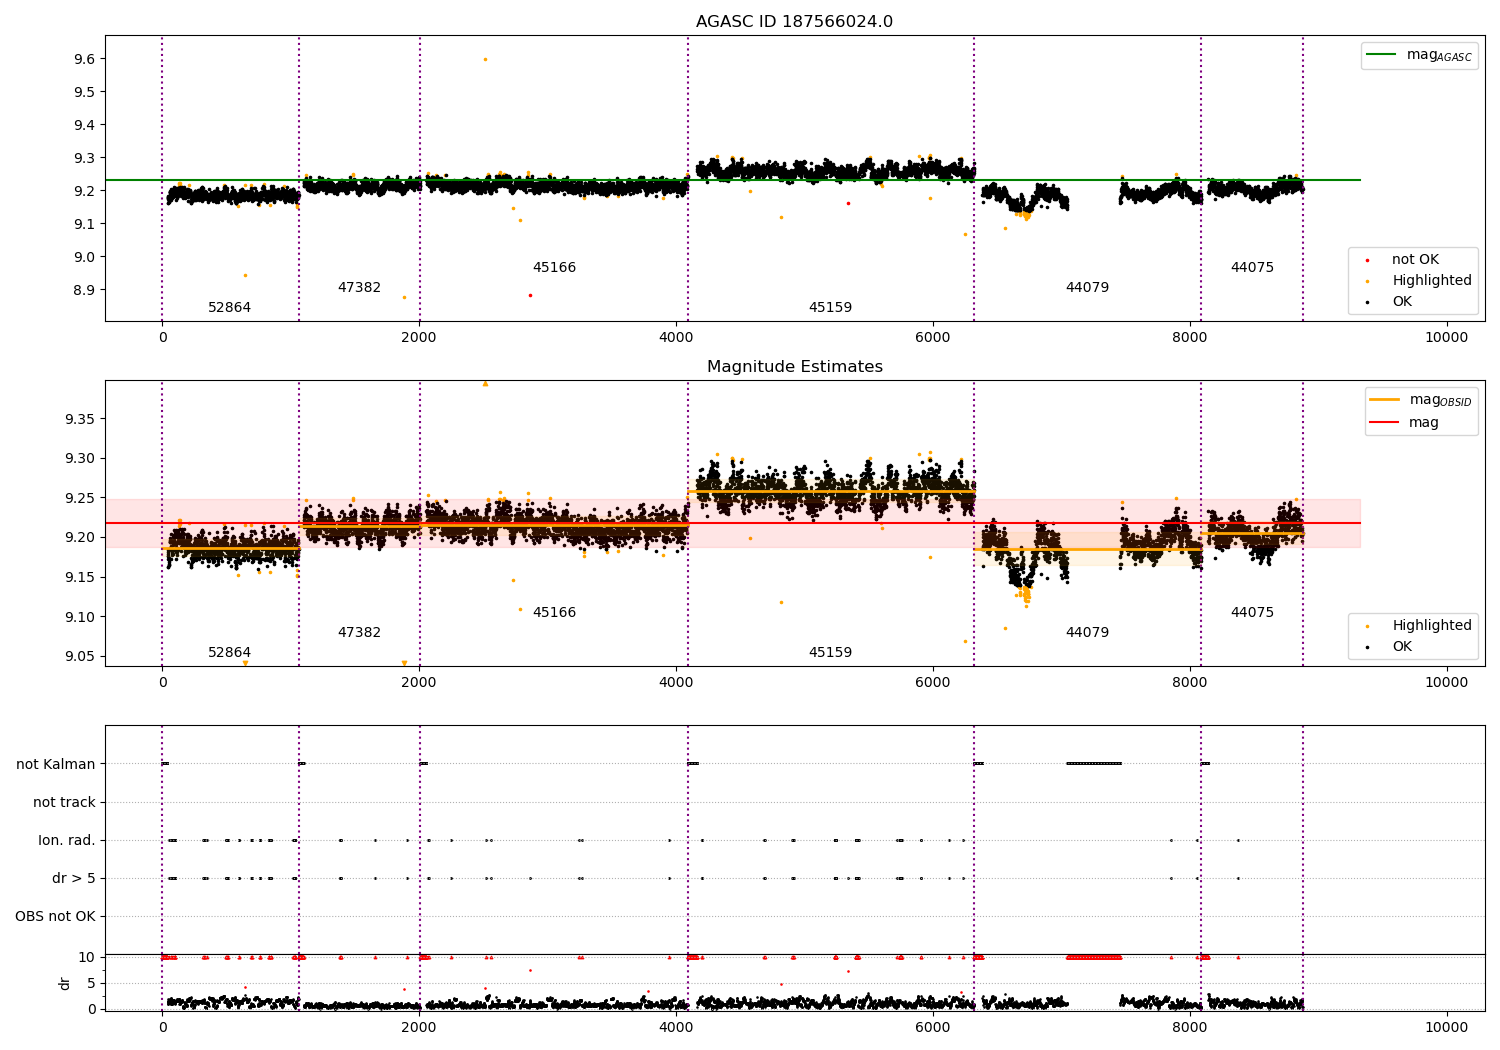Click the 9.6 y-axis tick label
The height and width of the screenshot is (1050, 1500).
tap(85, 59)
